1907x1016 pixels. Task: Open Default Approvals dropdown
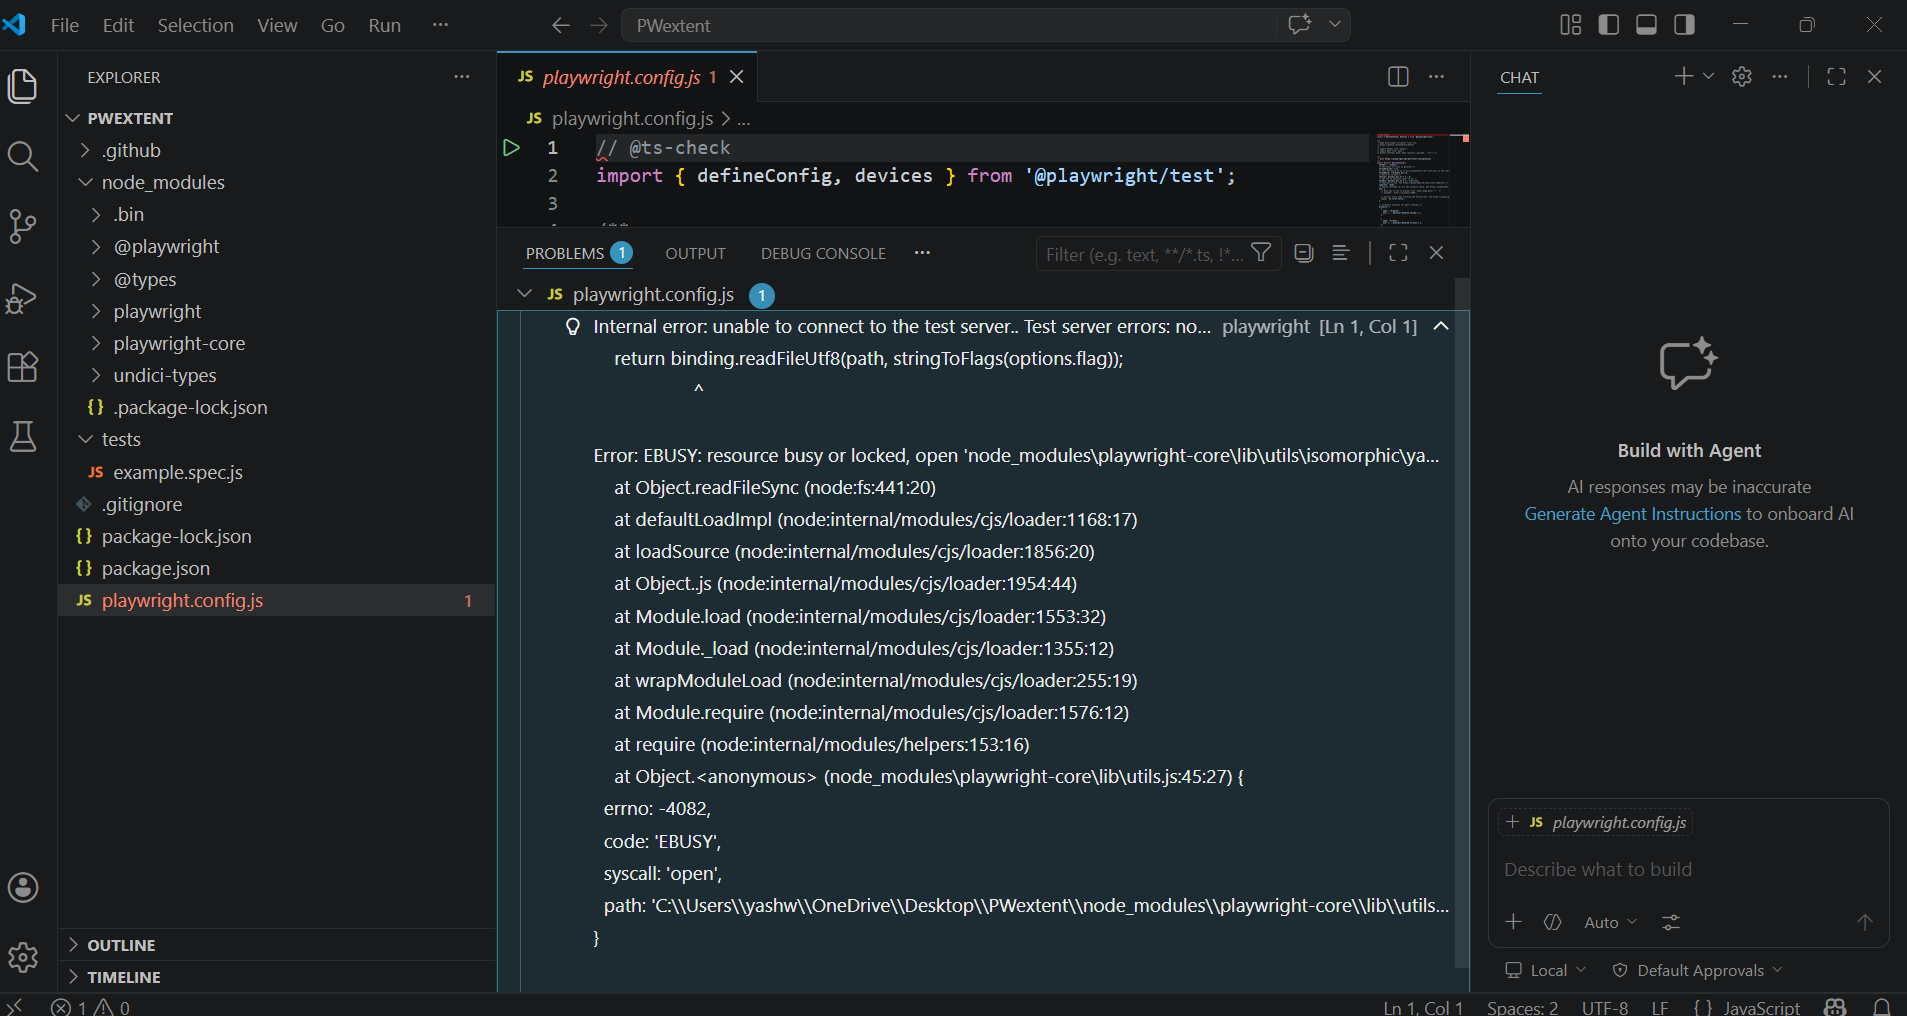point(1698,970)
